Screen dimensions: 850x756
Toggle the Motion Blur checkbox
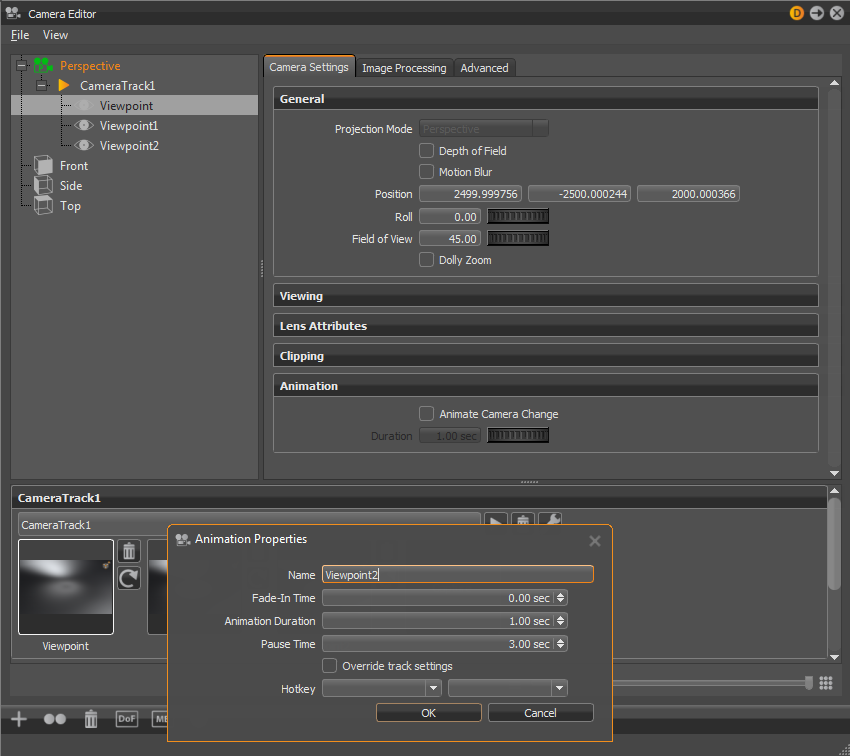pos(427,172)
